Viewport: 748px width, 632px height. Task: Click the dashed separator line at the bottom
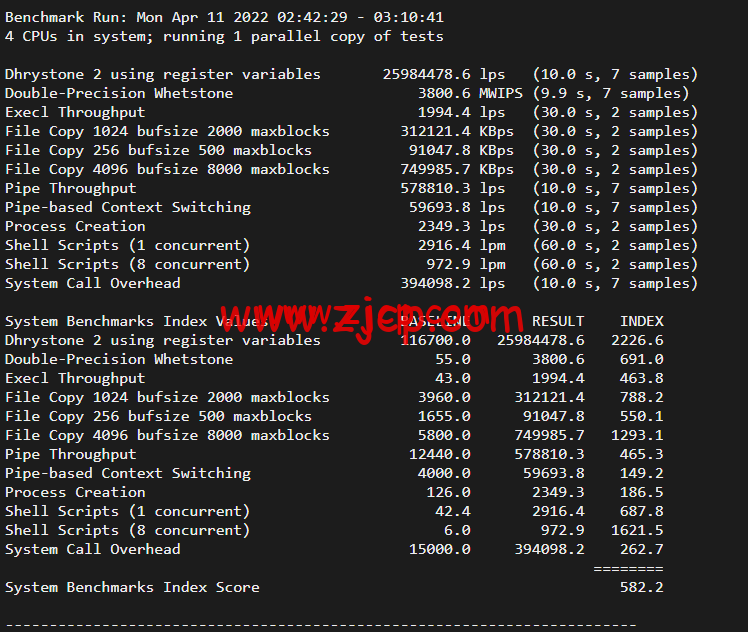click(x=320, y=625)
